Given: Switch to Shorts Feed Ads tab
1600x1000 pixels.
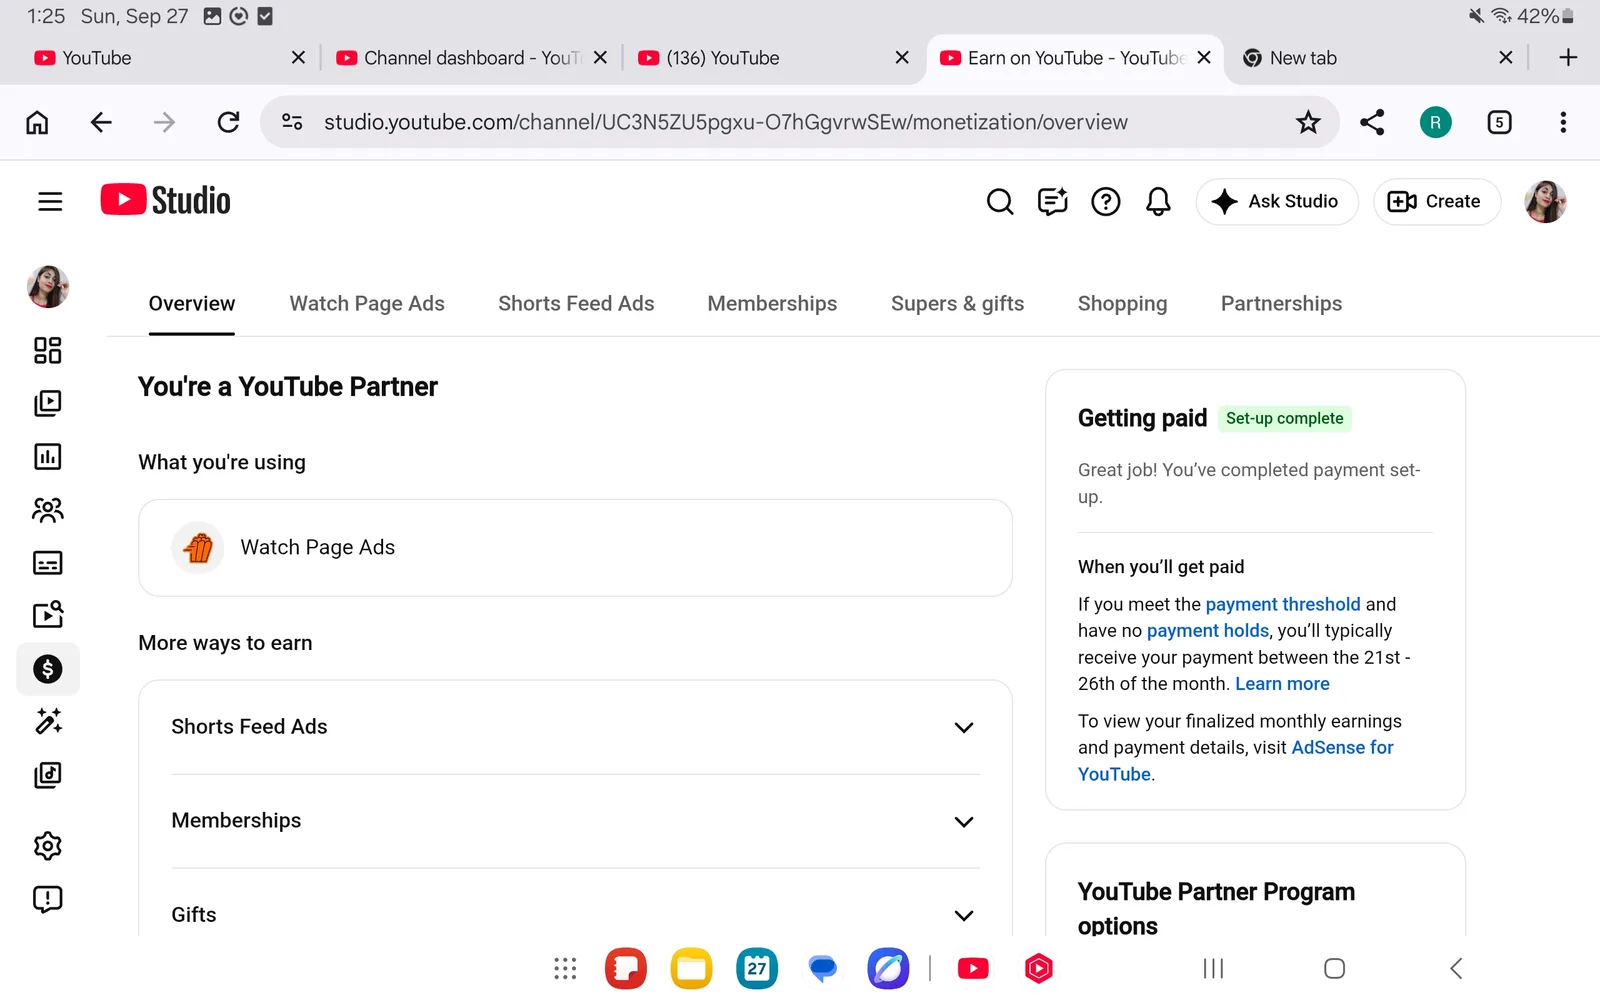Looking at the screenshot, I should point(576,304).
